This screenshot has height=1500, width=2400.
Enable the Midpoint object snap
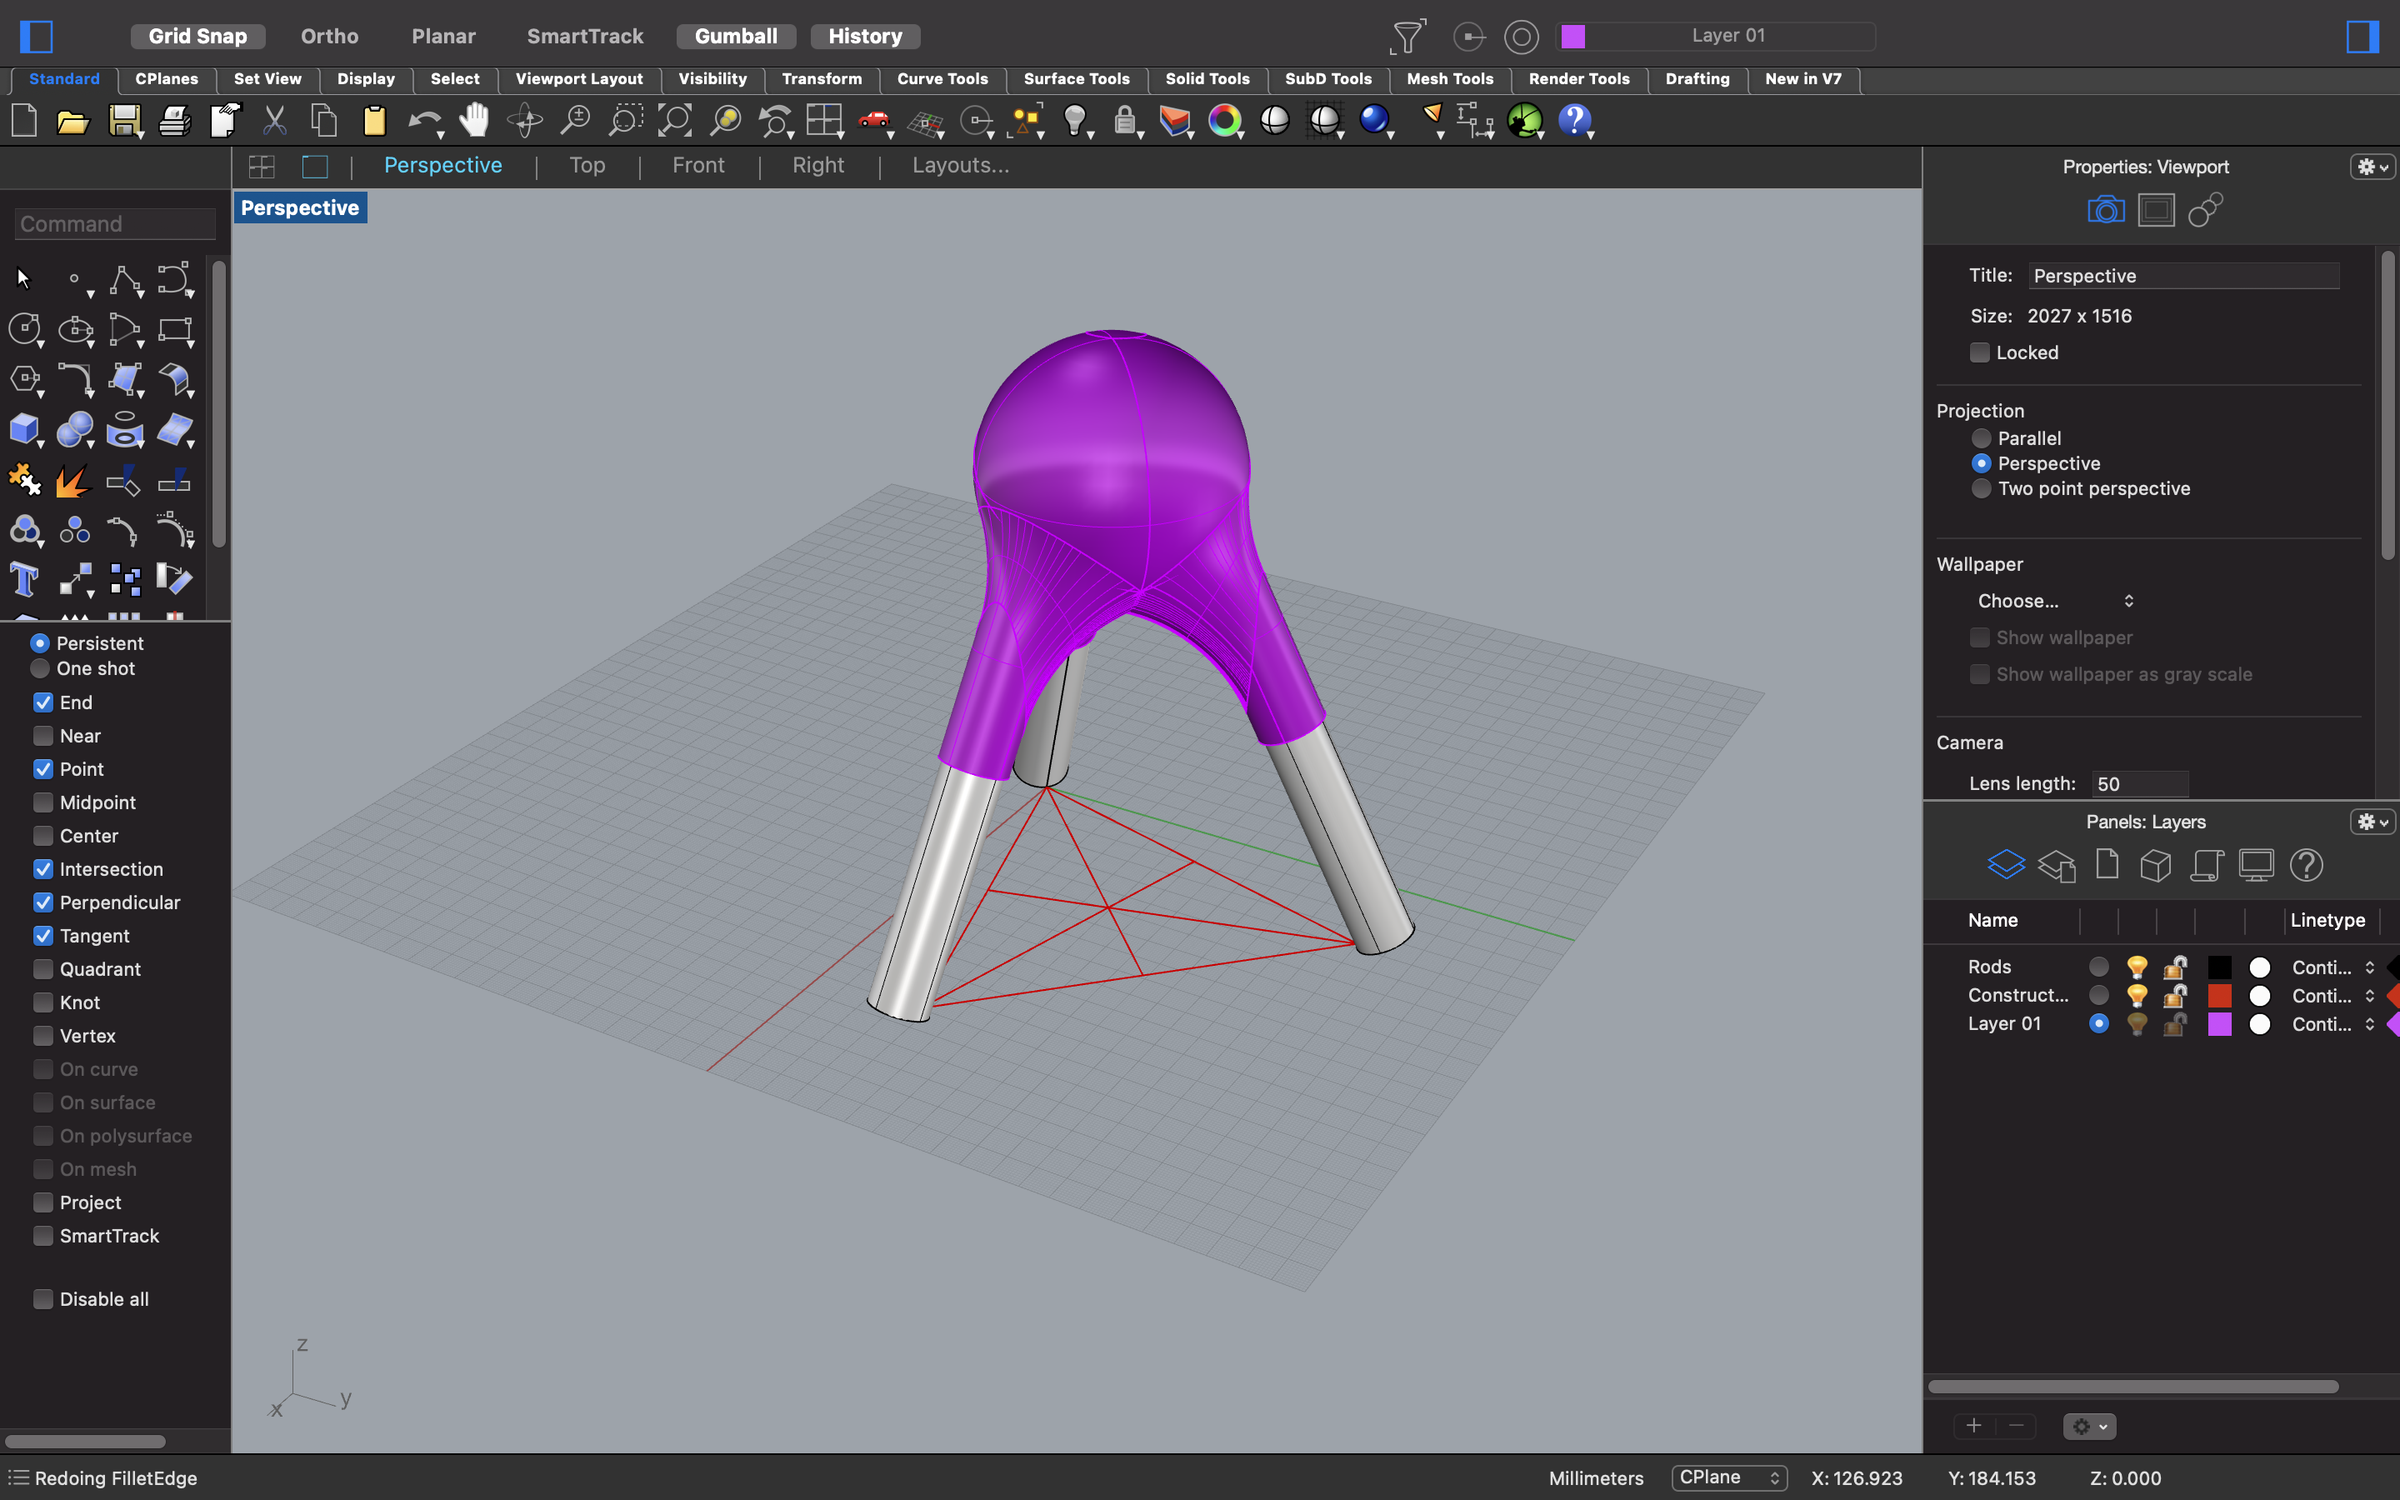click(43, 802)
